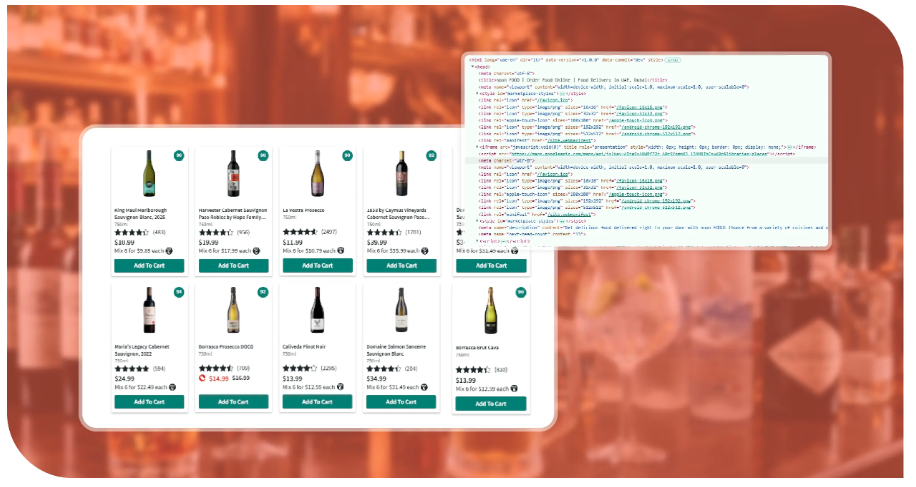
Task: Click La Vostra Prosecco bottle image
Action: (317, 173)
